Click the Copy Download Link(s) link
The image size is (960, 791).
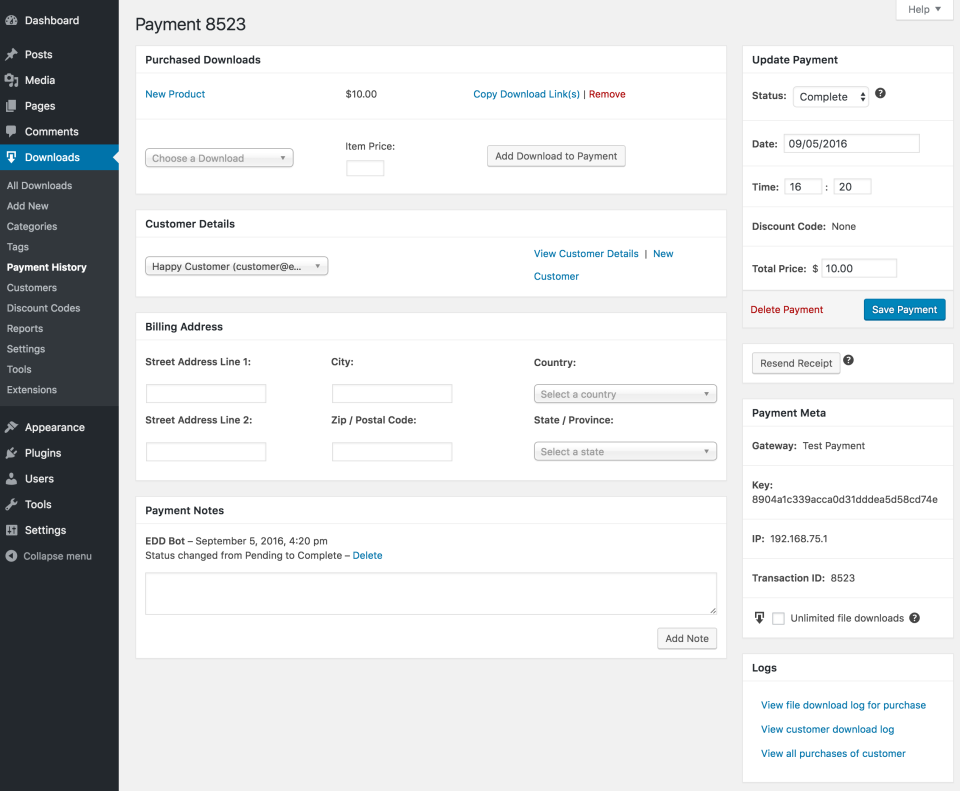click(x=526, y=94)
